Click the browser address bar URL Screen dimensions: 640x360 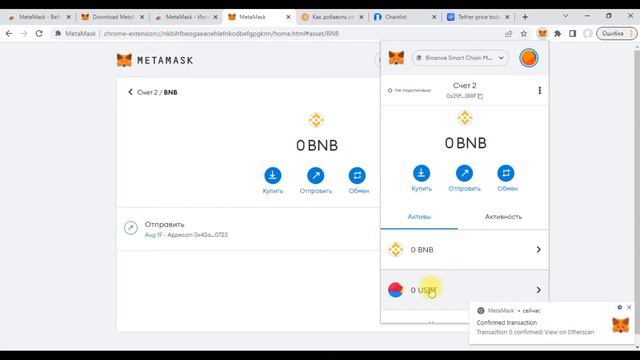(x=221, y=33)
